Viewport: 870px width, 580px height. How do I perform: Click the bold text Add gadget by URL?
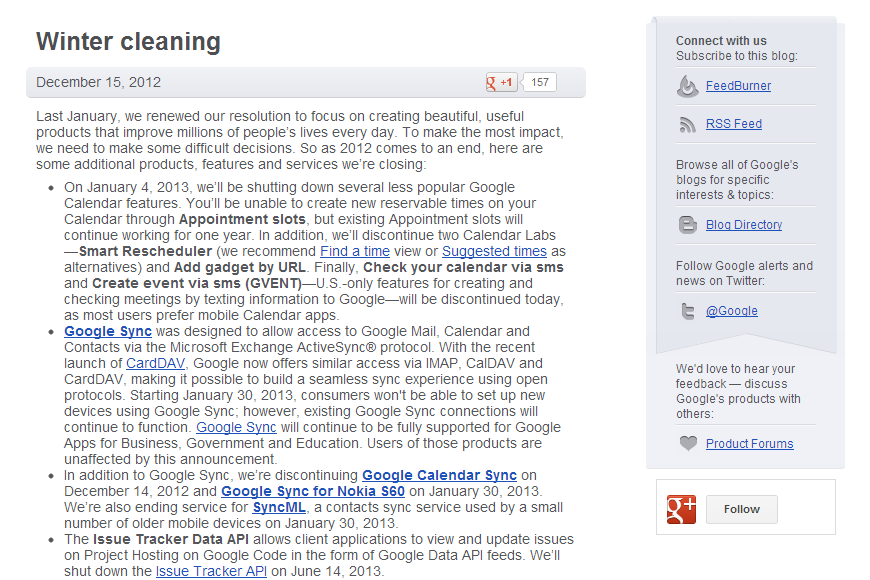tap(240, 268)
